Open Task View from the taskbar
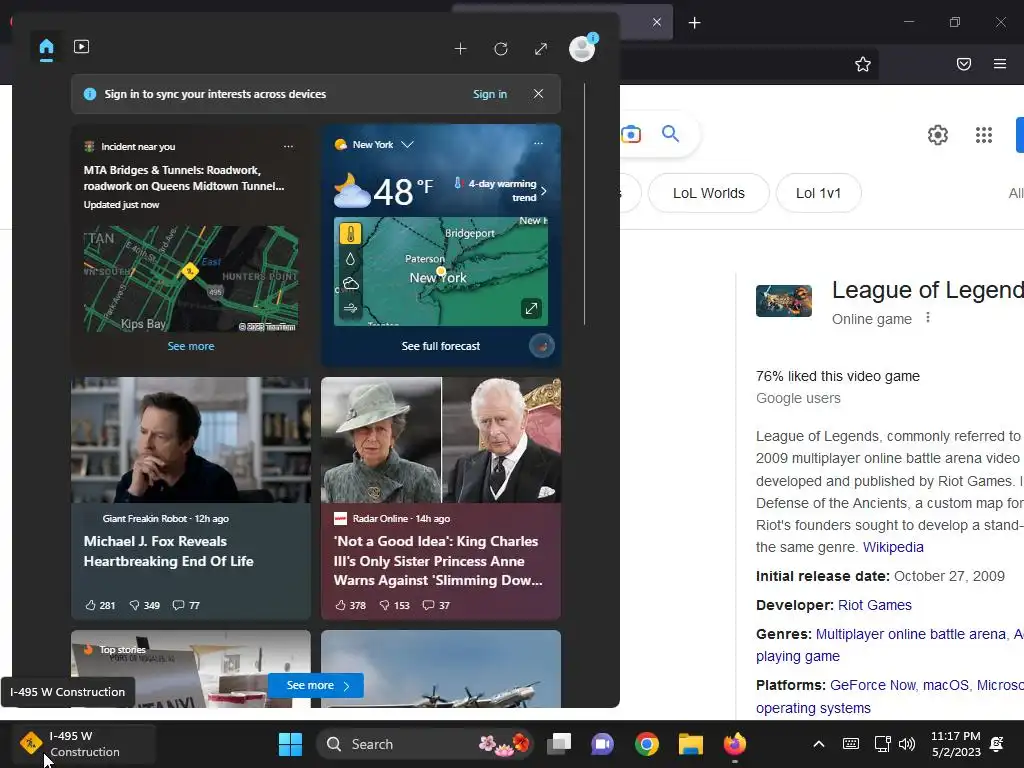1024x768 pixels. click(x=559, y=744)
